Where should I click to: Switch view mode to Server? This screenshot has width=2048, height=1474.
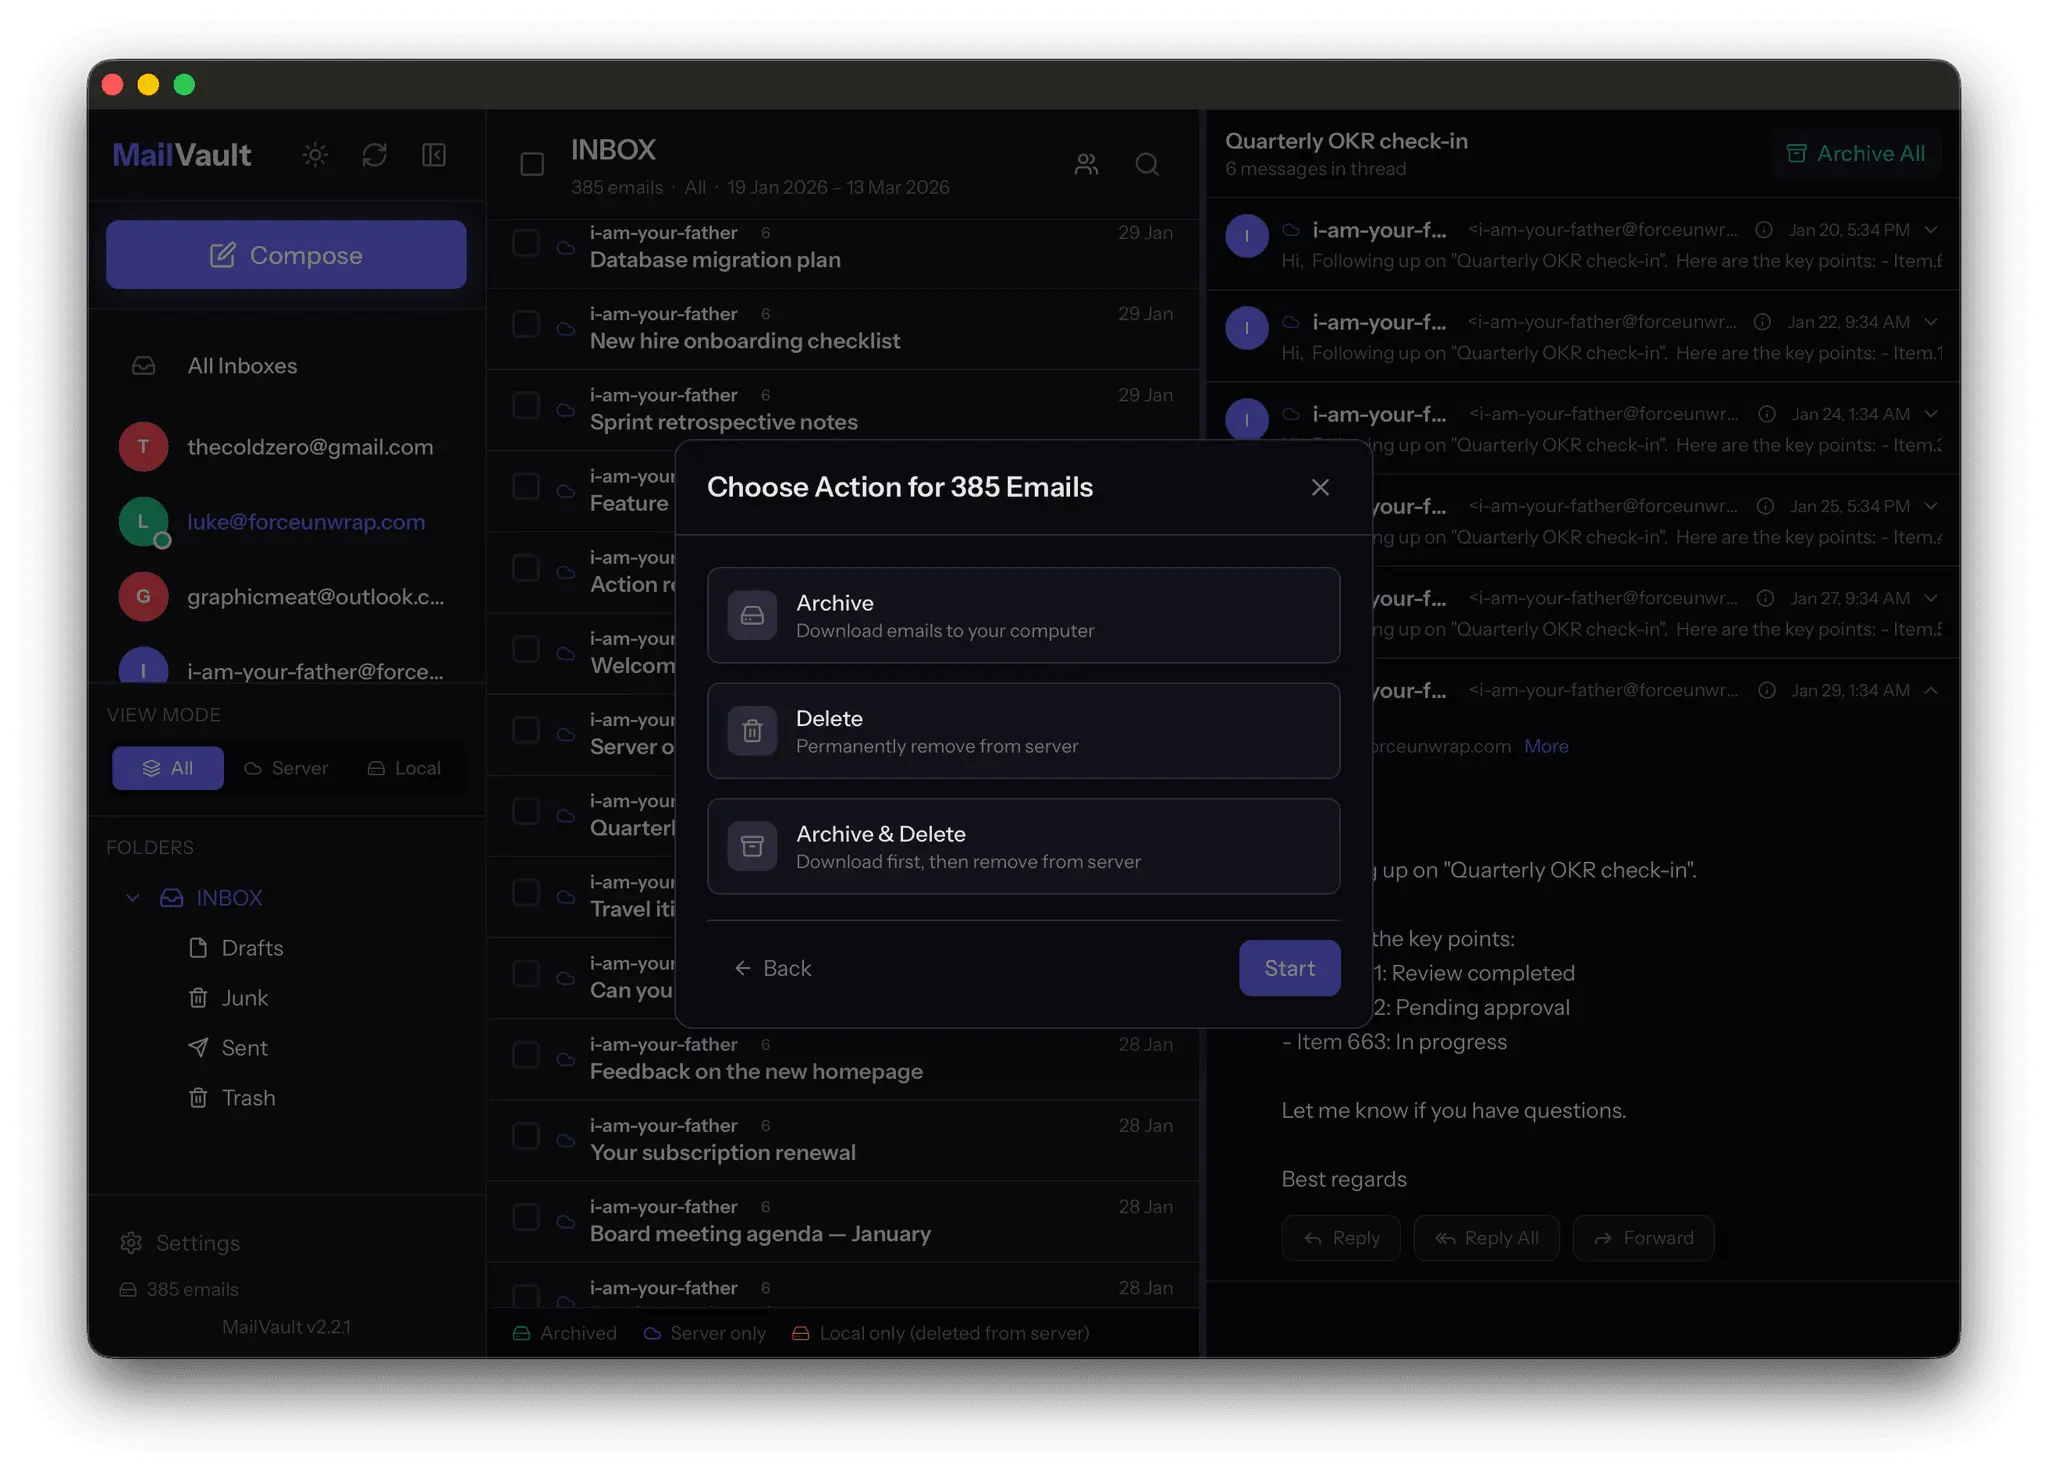[x=286, y=768]
